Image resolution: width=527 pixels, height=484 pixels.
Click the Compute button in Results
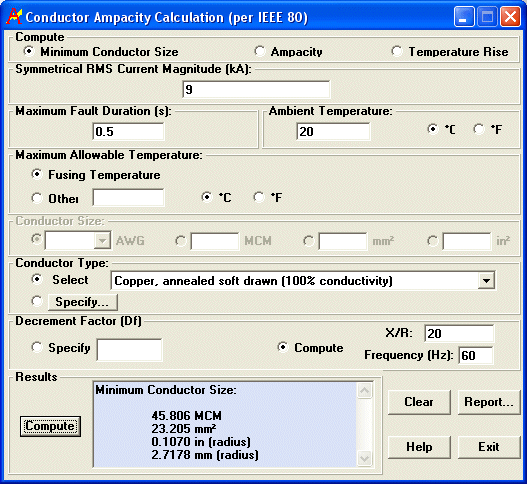tap(50, 426)
